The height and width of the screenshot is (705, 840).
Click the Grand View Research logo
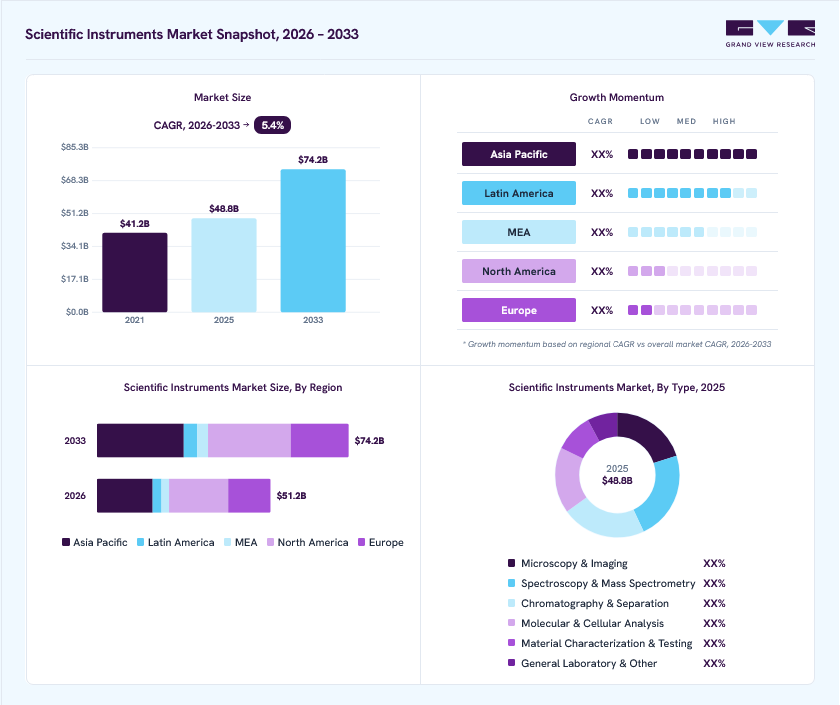point(770,34)
